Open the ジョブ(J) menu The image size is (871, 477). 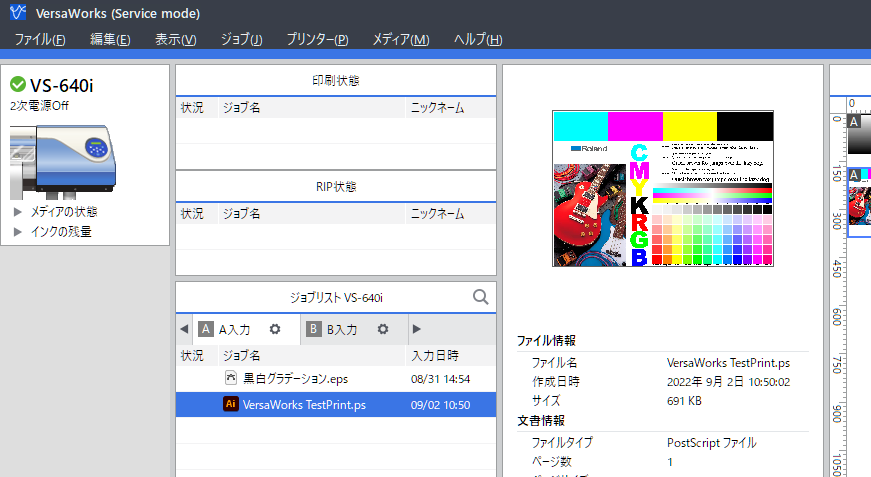(241, 39)
